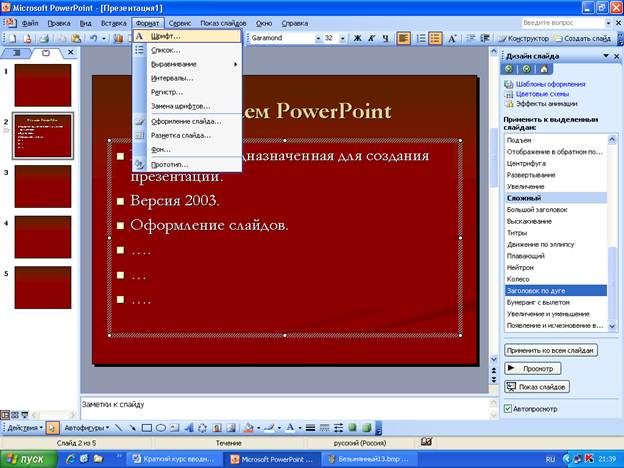This screenshot has height=468, width=624.
Task: Open the font size 32 dropdown arrow
Action: click(x=343, y=38)
